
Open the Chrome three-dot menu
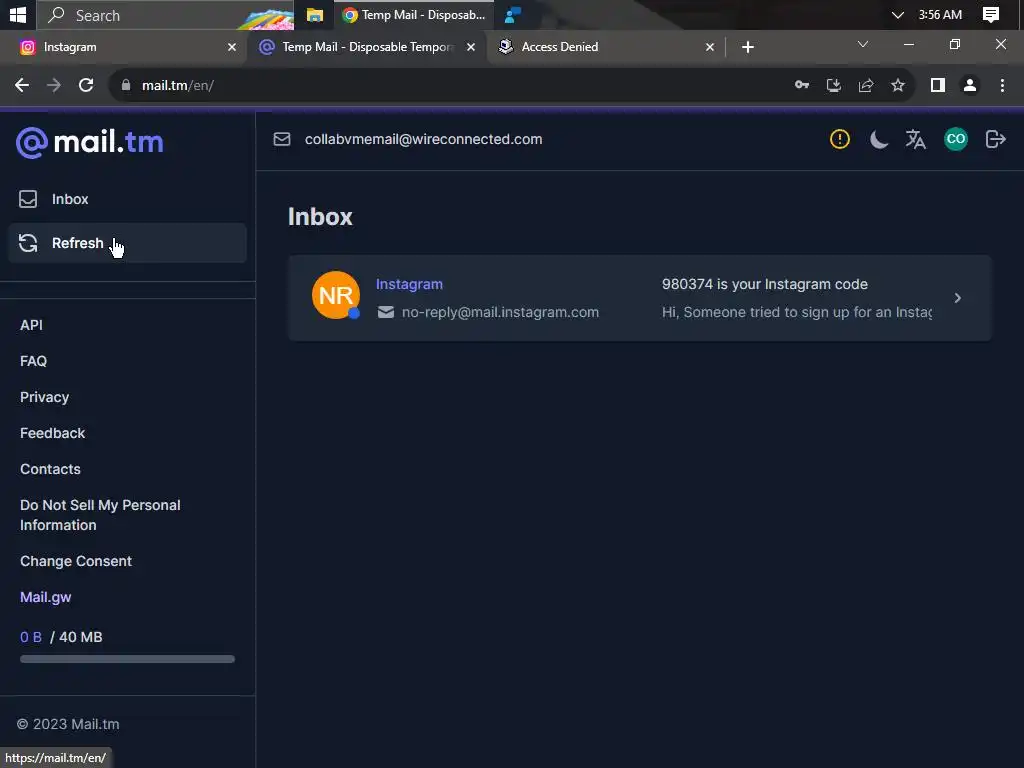click(1002, 85)
